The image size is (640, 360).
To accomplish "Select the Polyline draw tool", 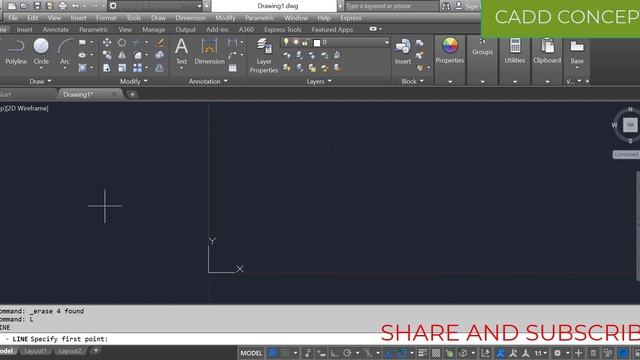I will point(16,52).
